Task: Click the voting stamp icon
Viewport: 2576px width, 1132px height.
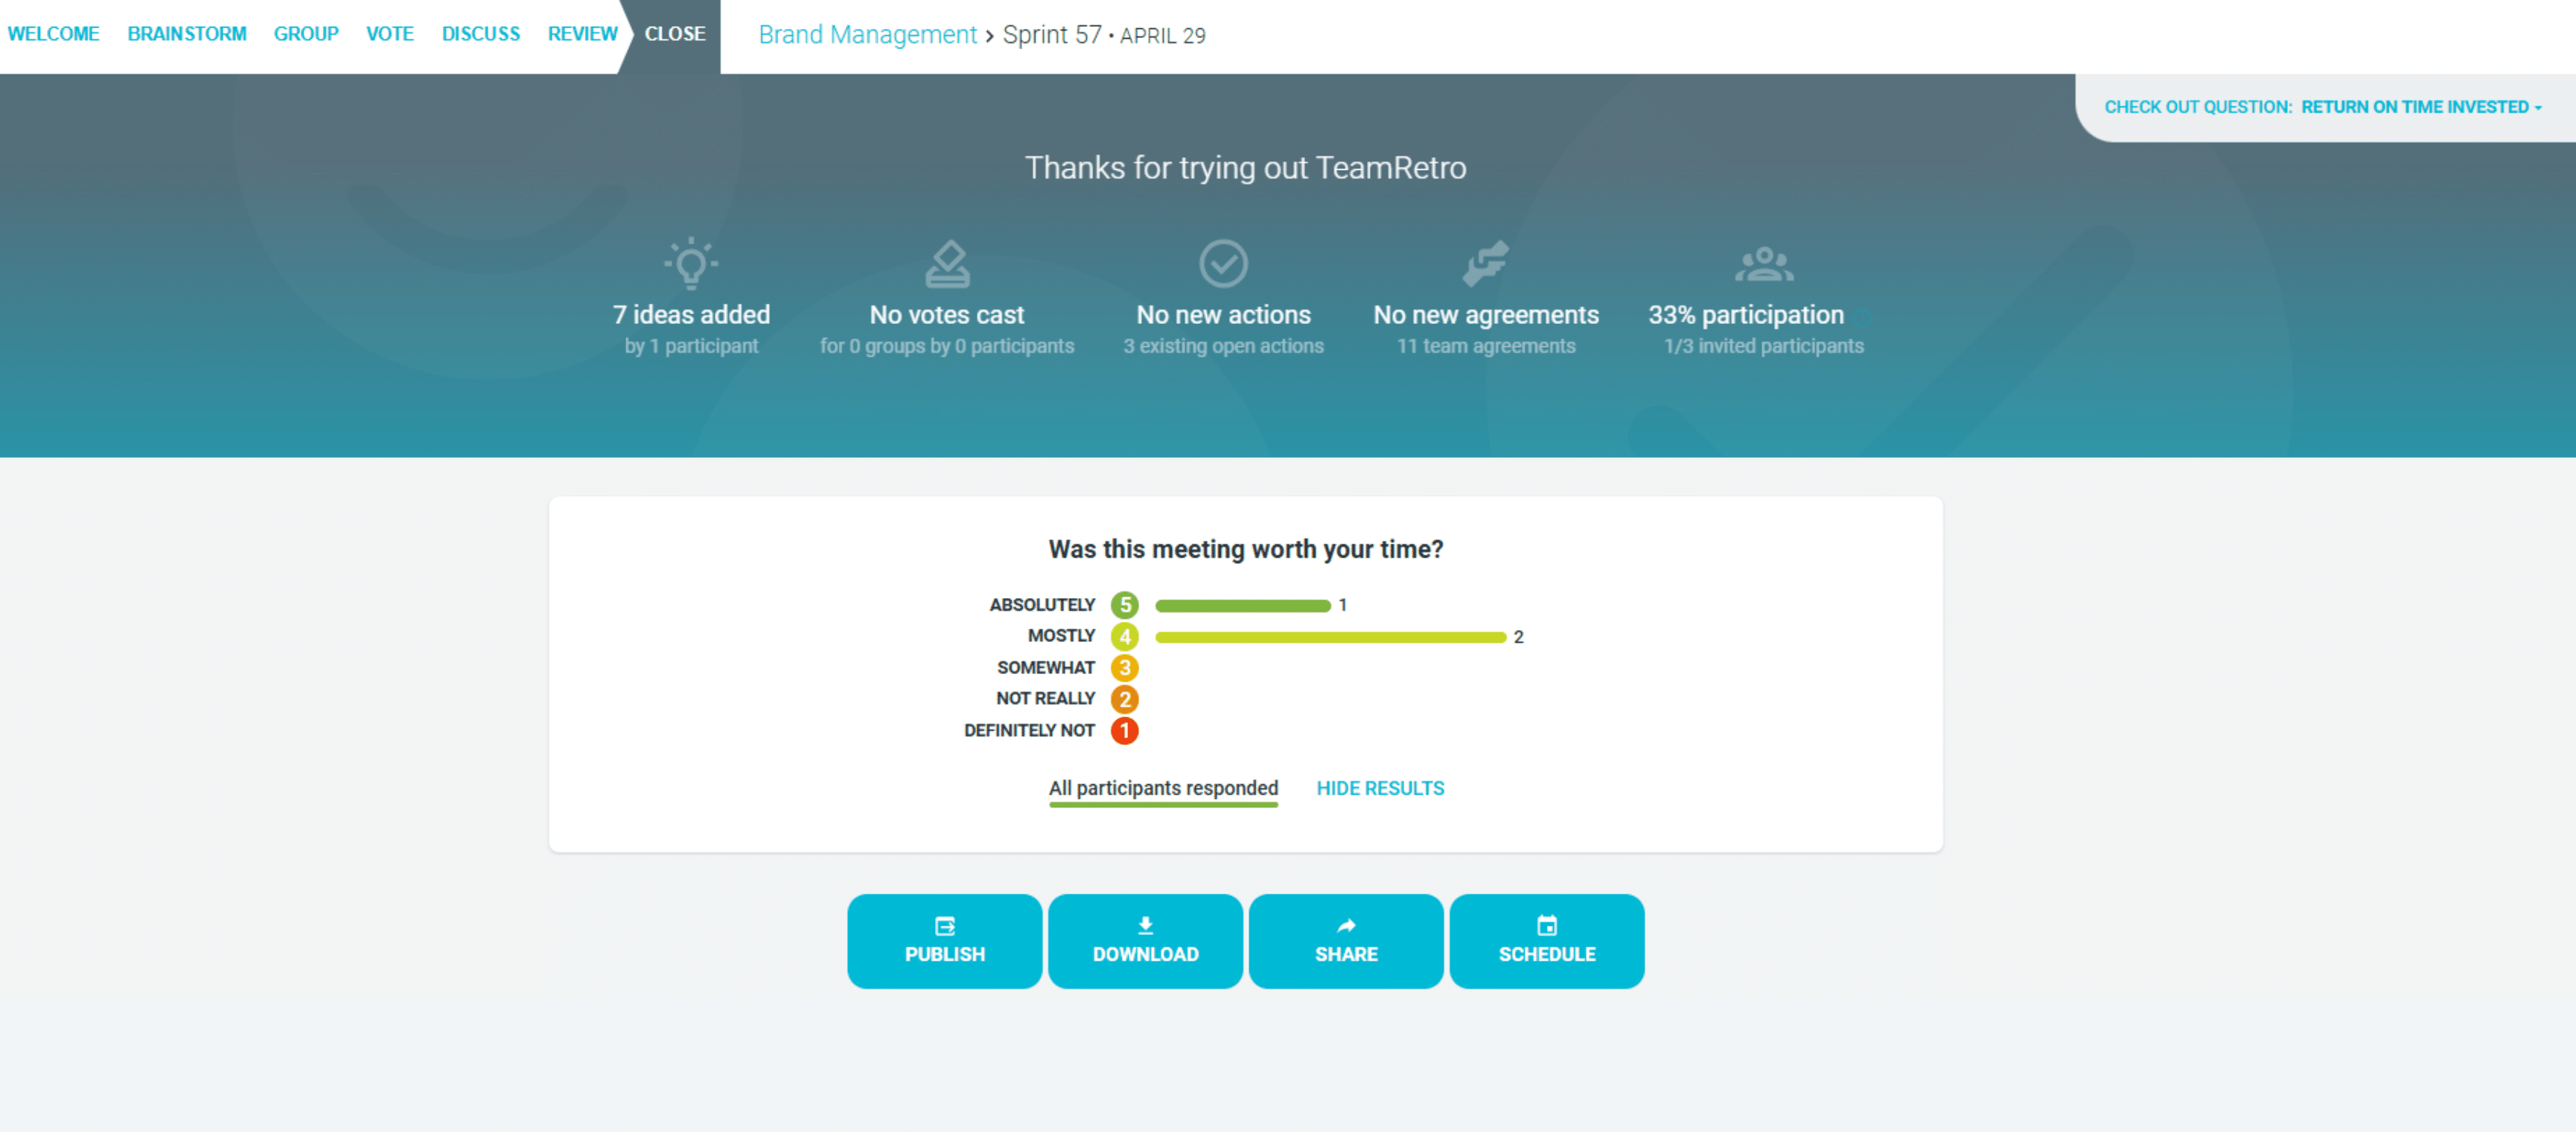Action: pos(947,264)
